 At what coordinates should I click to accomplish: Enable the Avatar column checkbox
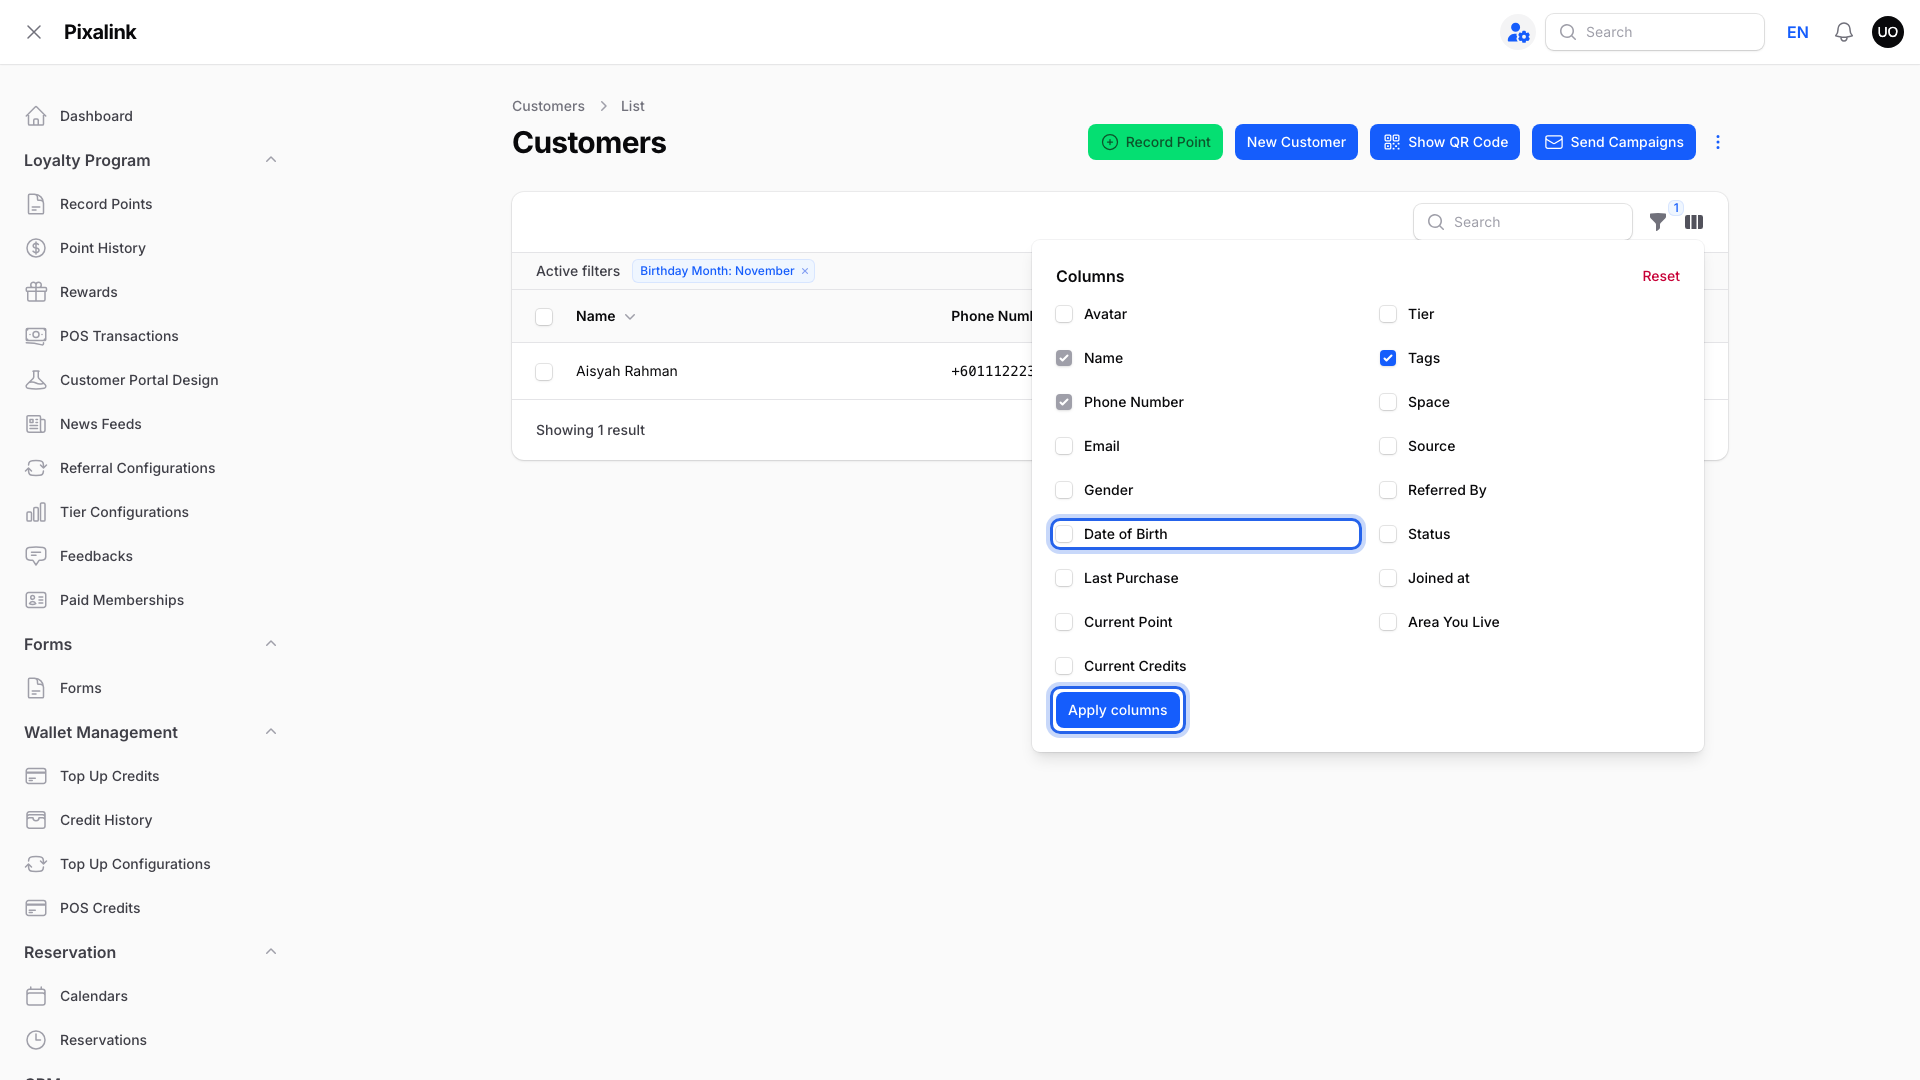1064,314
